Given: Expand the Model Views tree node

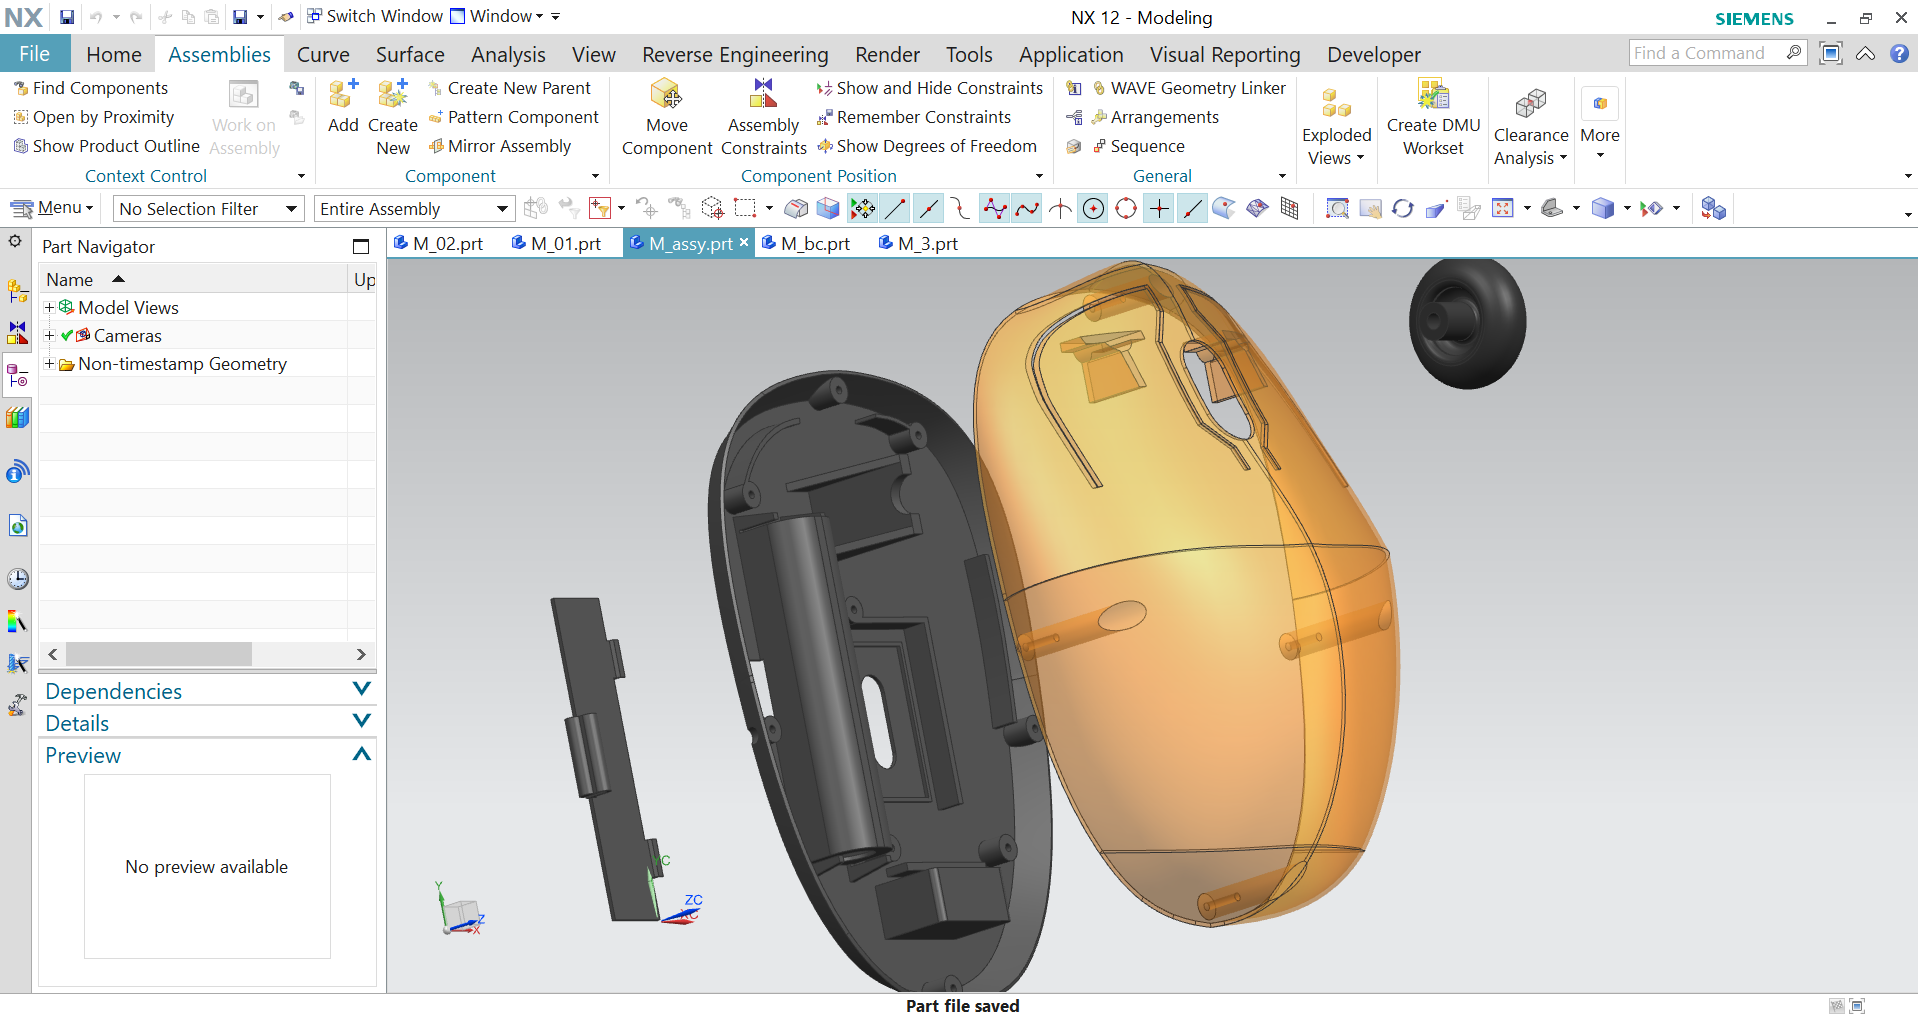Looking at the screenshot, I should click(49, 307).
